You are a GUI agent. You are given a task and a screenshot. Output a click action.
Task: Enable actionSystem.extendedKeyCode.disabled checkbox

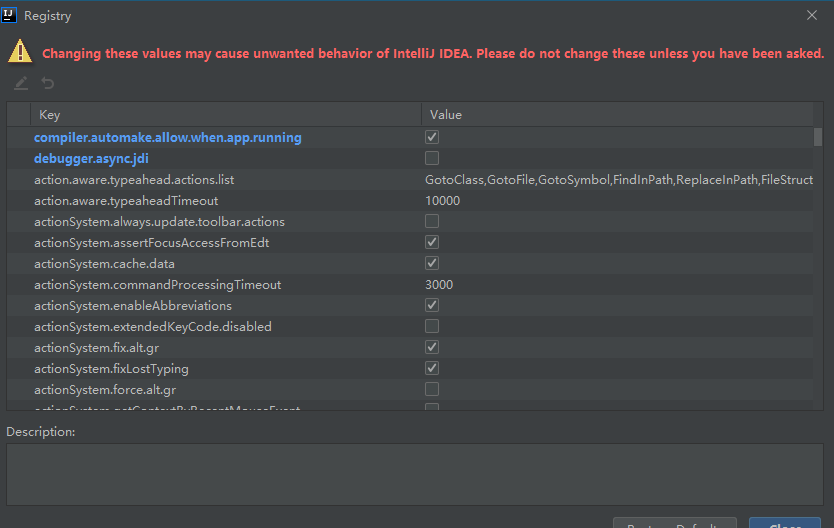coord(432,326)
